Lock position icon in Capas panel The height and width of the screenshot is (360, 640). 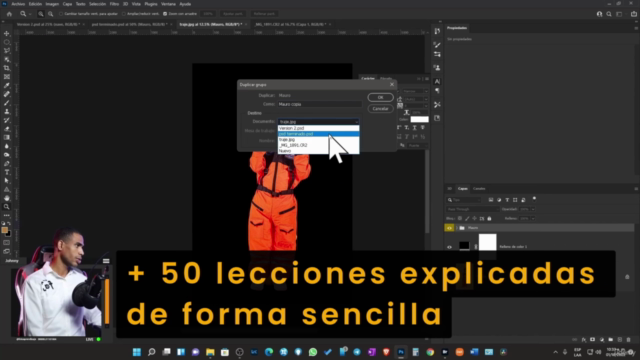tap(474, 218)
